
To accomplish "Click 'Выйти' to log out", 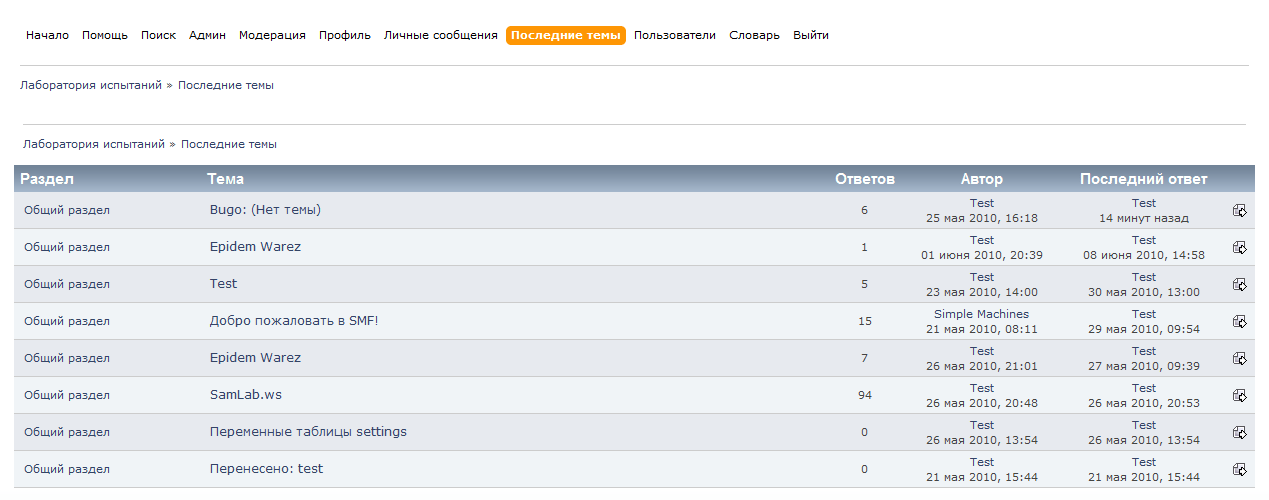I will point(810,35).
